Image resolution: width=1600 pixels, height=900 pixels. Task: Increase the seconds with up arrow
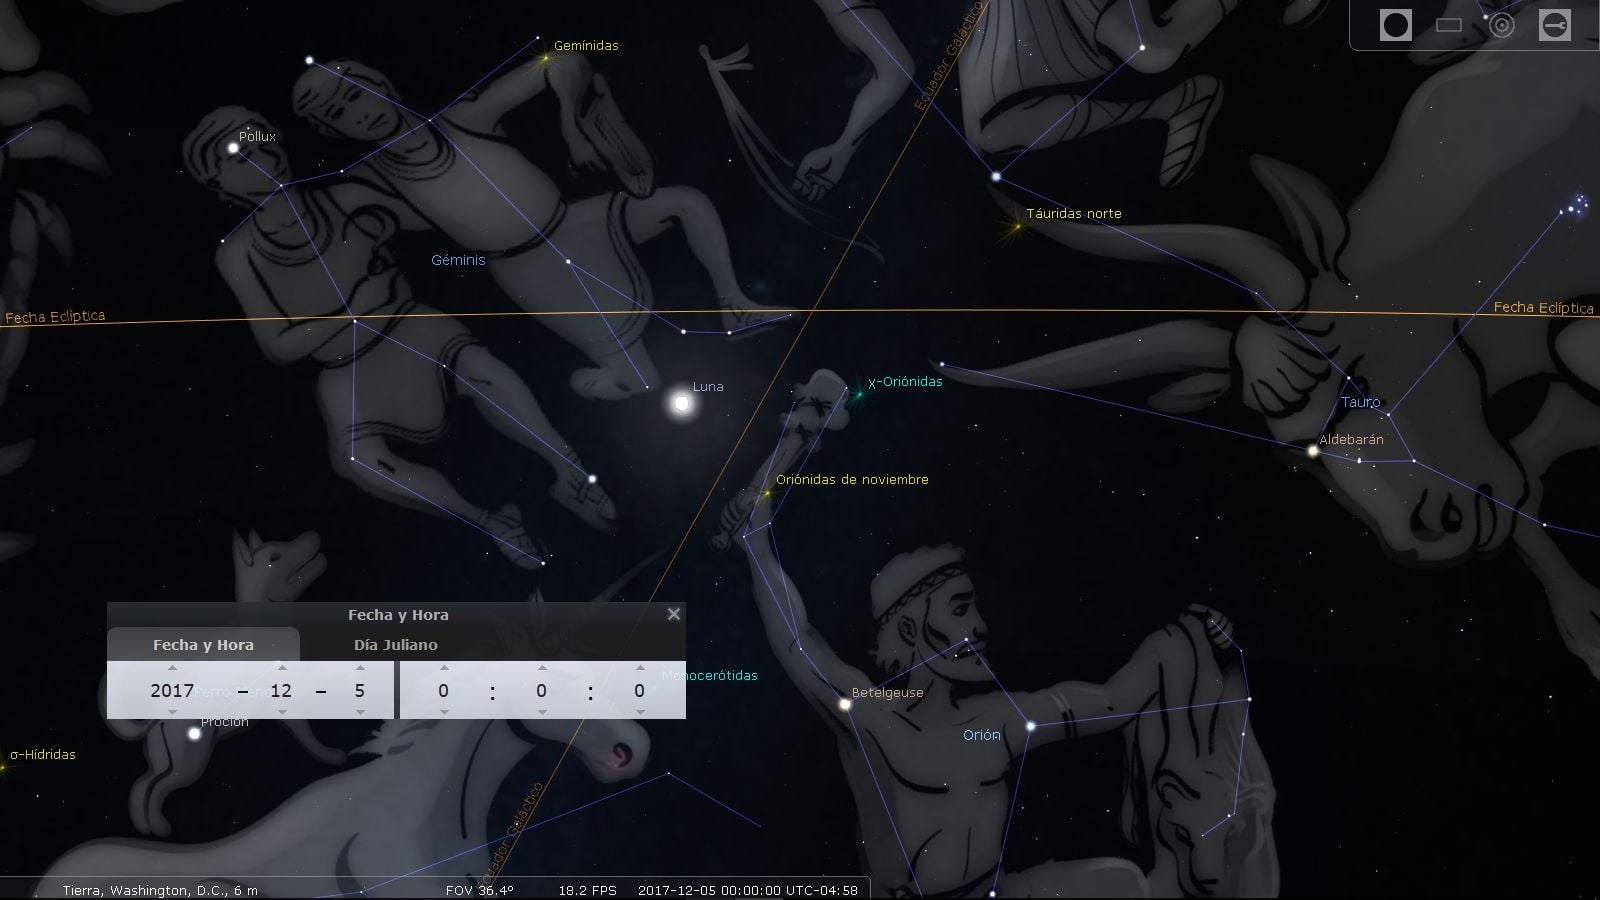(x=639, y=668)
